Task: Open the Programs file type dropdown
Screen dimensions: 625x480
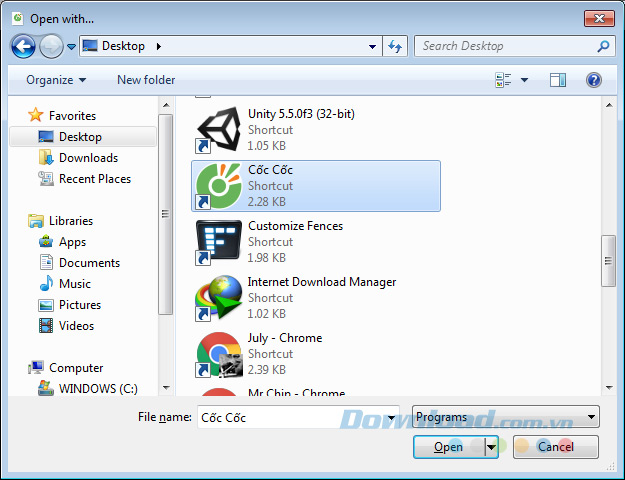Action: pyautogui.click(x=506, y=417)
